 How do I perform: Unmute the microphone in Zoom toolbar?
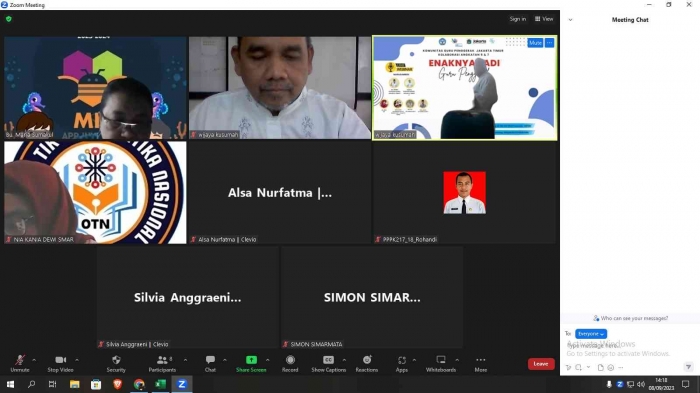pyautogui.click(x=20, y=363)
